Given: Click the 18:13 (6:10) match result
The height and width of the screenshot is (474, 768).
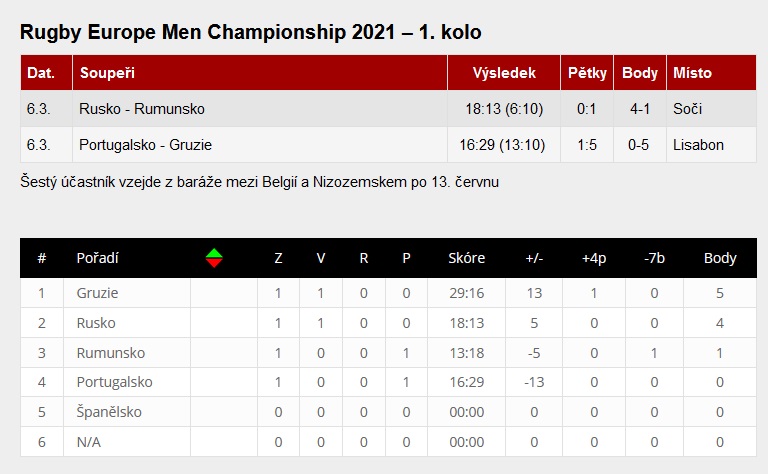Looking at the screenshot, I should point(502,109).
